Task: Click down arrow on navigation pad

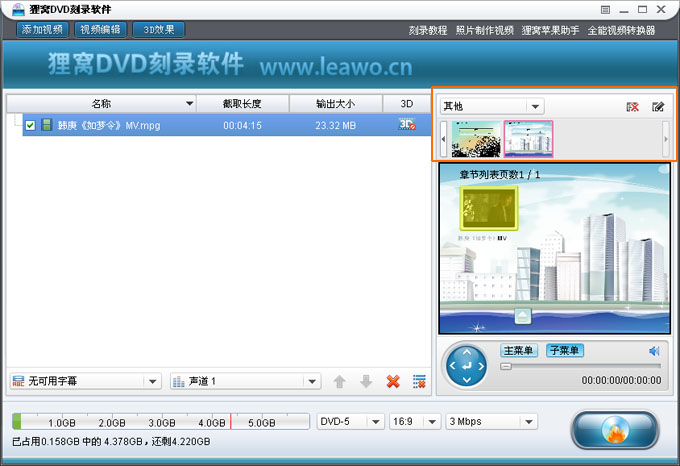Action: click(466, 380)
